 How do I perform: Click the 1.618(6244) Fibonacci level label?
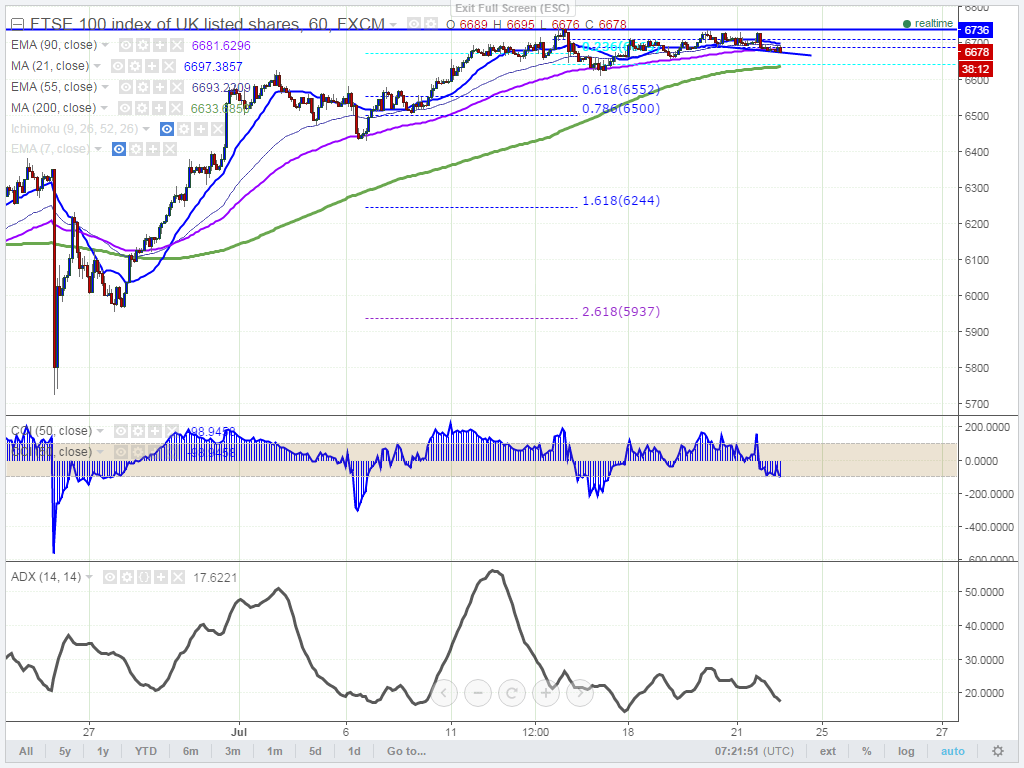point(621,200)
